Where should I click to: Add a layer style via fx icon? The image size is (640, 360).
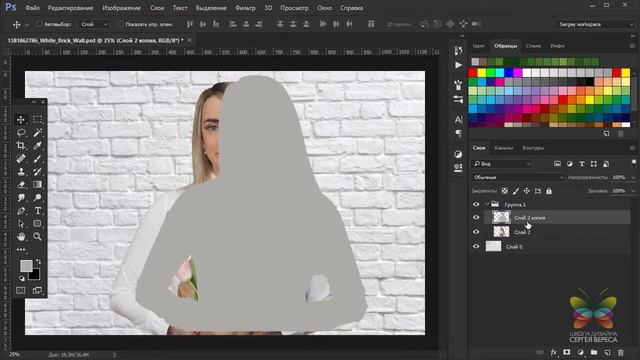coord(553,352)
